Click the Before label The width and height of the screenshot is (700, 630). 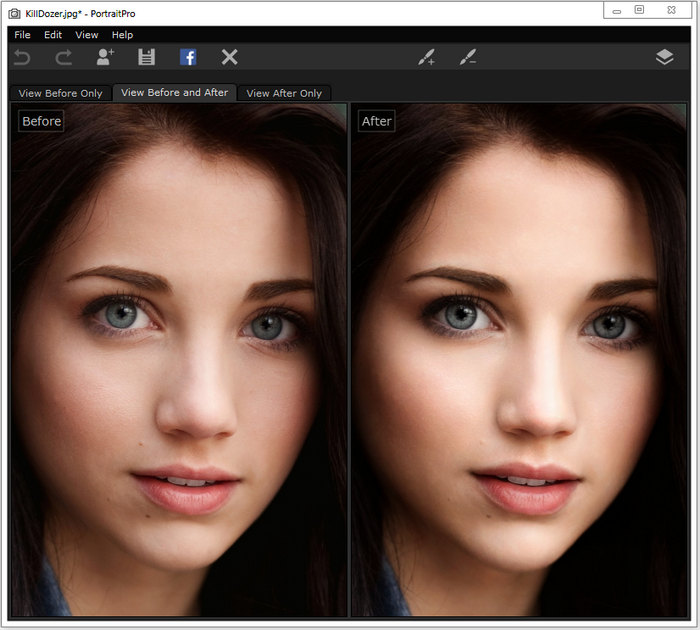pos(42,121)
